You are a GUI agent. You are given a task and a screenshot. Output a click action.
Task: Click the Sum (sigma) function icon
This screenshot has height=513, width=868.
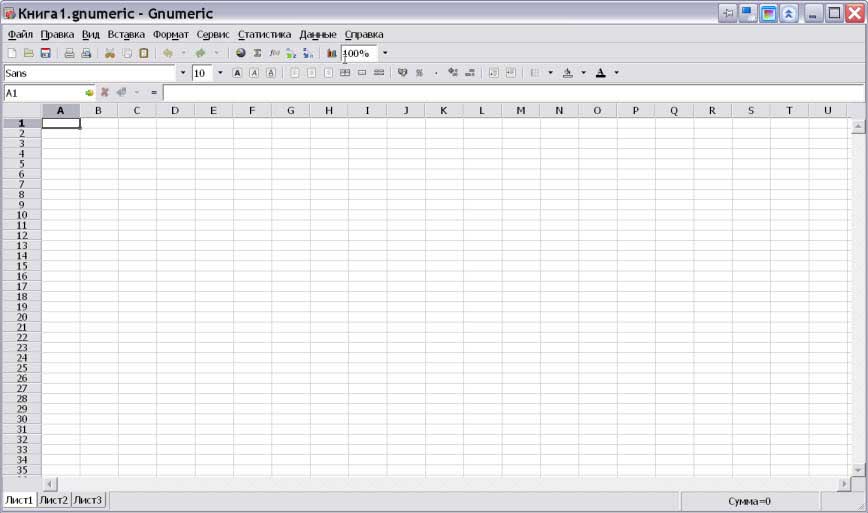[x=257, y=53]
